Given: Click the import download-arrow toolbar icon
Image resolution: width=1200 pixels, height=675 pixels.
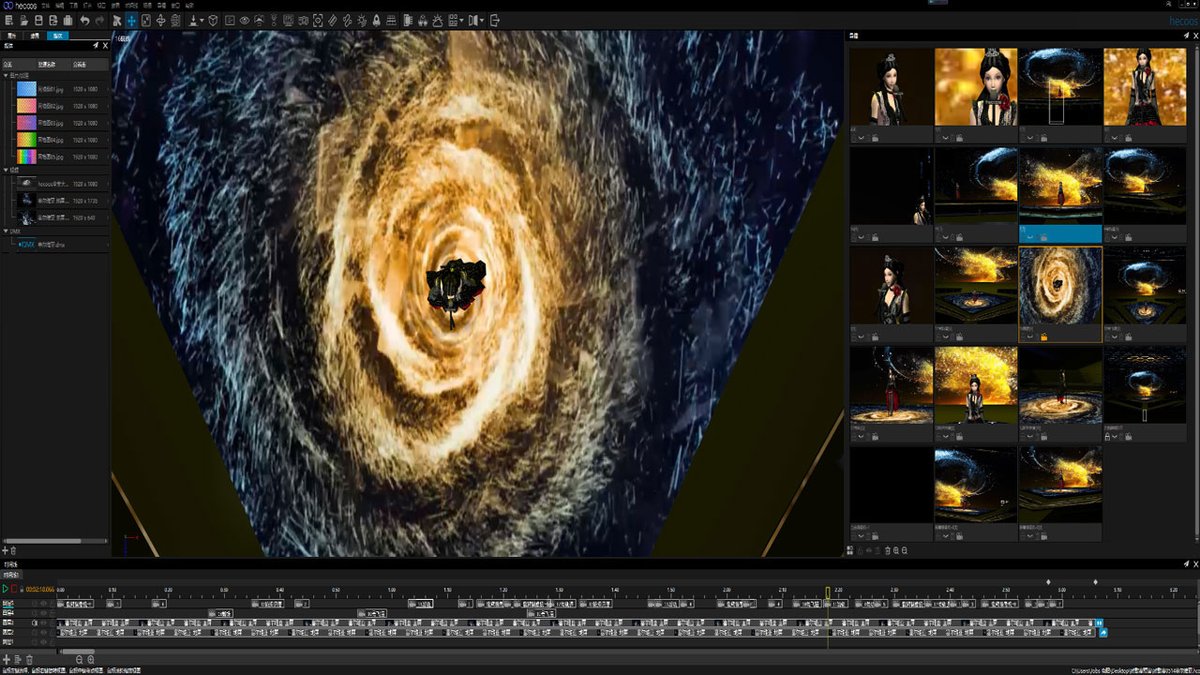Looking at the screenshot, I should tap(193, 20).
